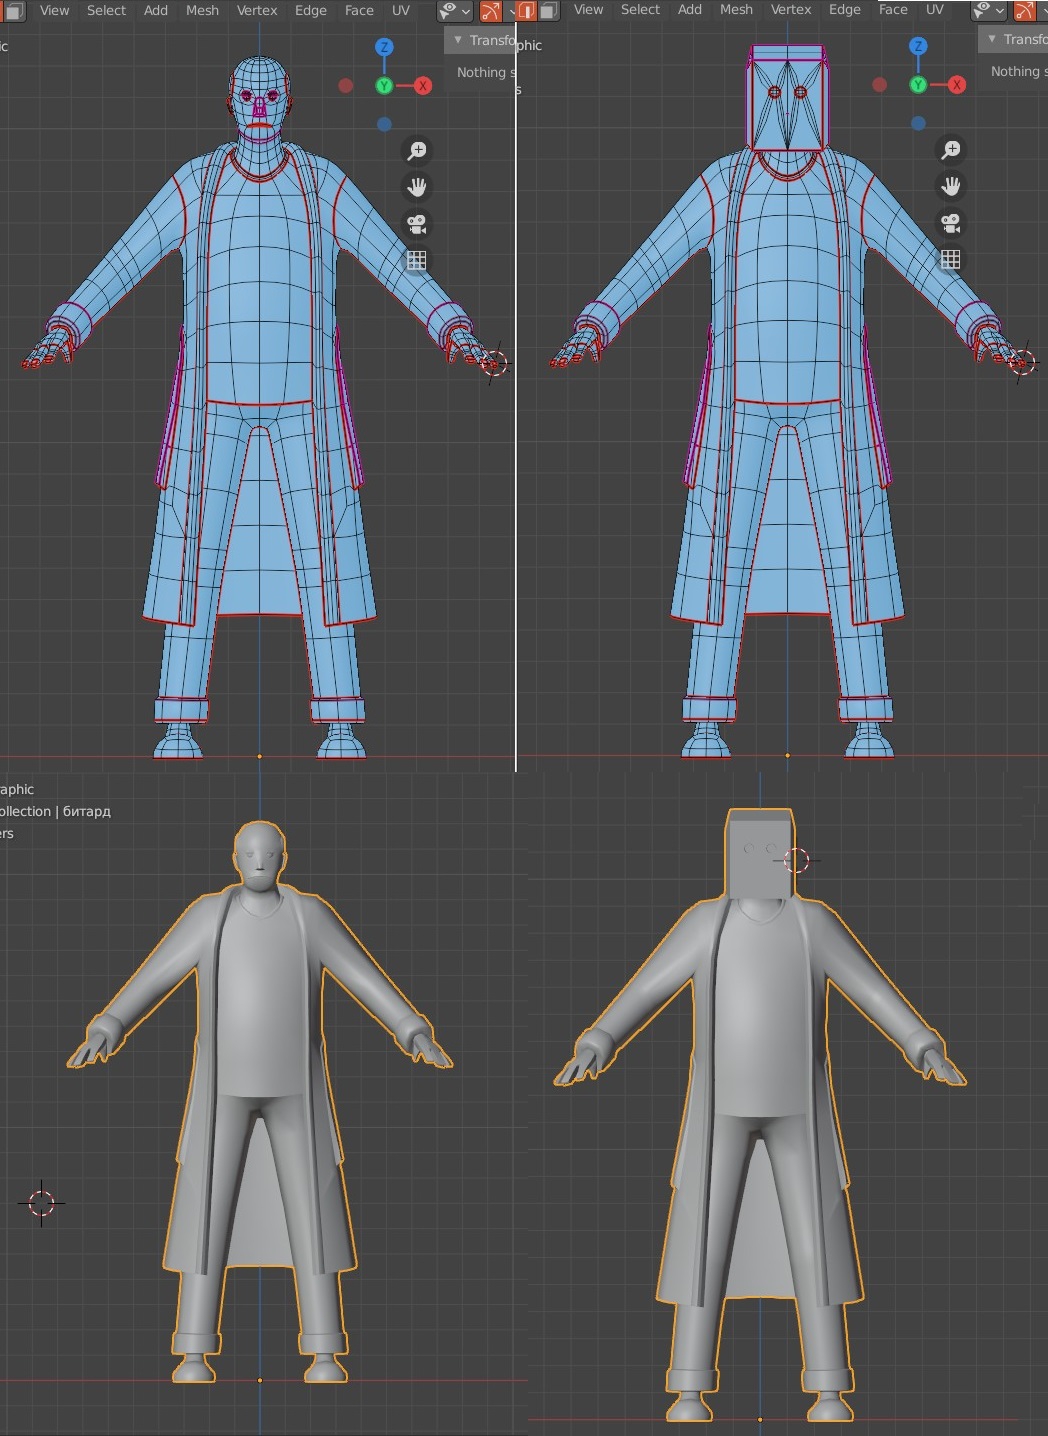This screenshot has width=1048, height=1436.
Task: Click blue Z axis gizmo near box-head model
Action: tap(918, 46)
